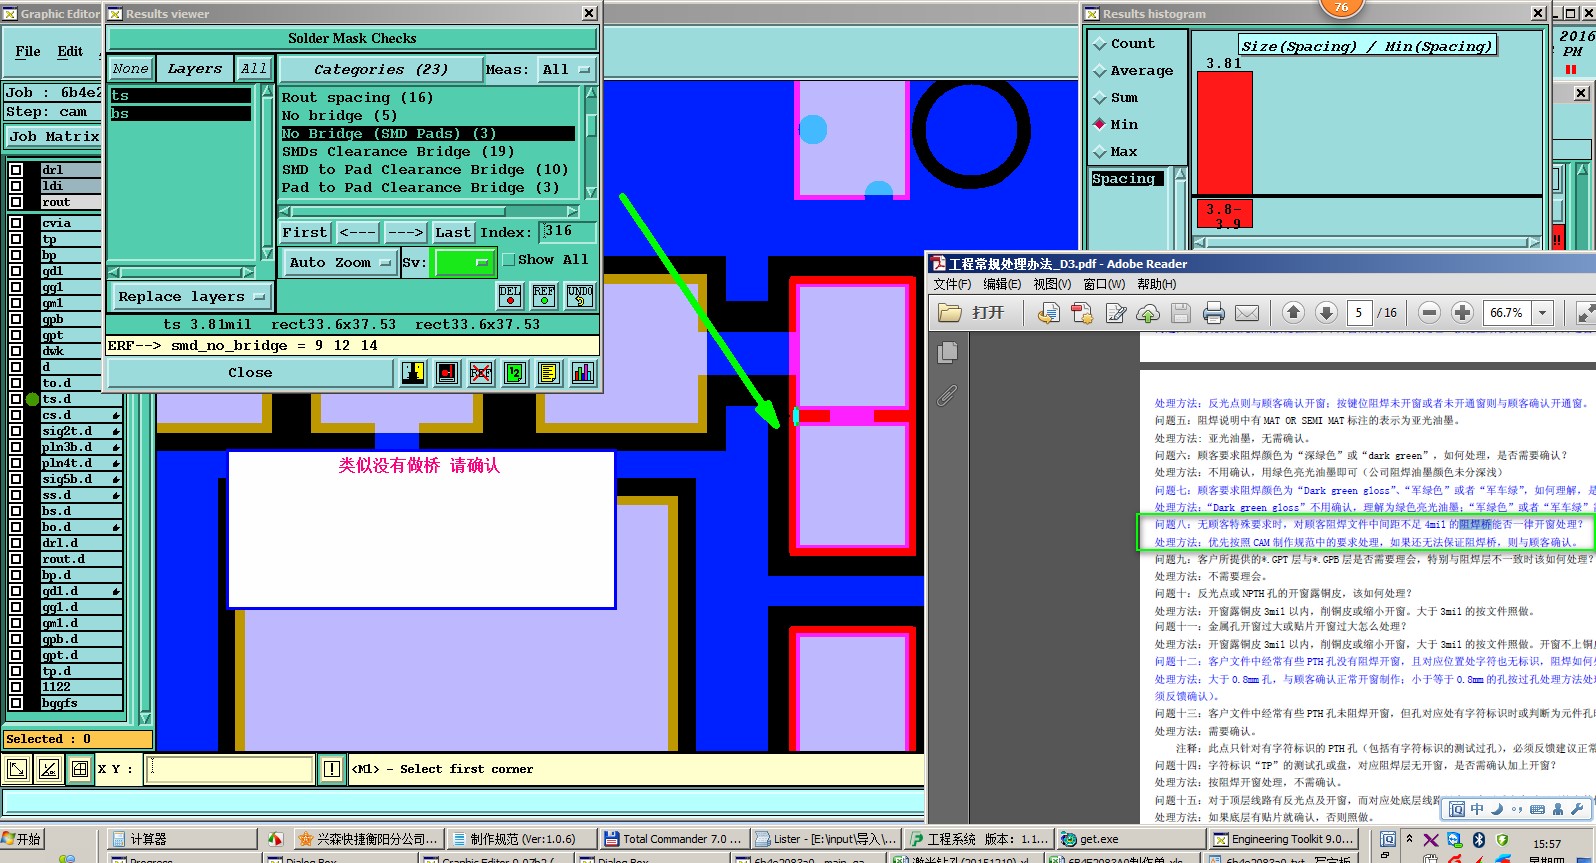Click the black and yellow figure icon beside Close
The width and height of the screenshot is (1596, 863).
413,373
